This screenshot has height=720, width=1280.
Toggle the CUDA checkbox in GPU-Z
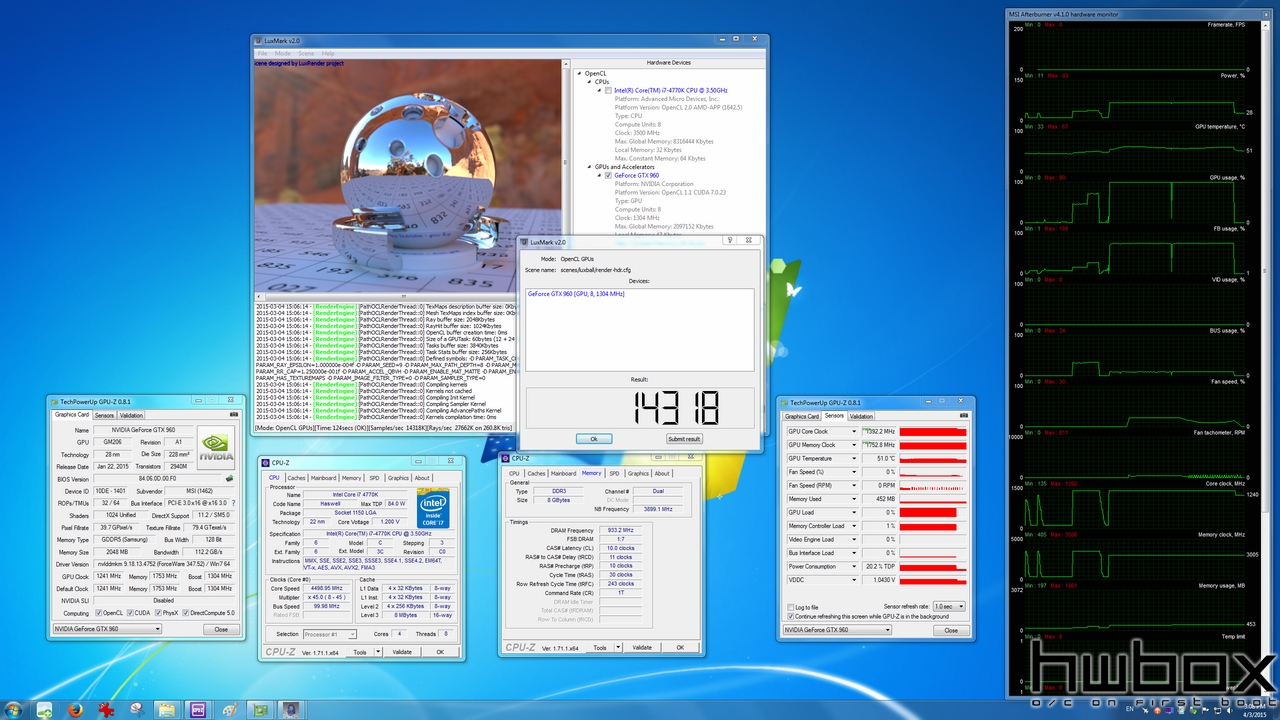tap(128, 613)
